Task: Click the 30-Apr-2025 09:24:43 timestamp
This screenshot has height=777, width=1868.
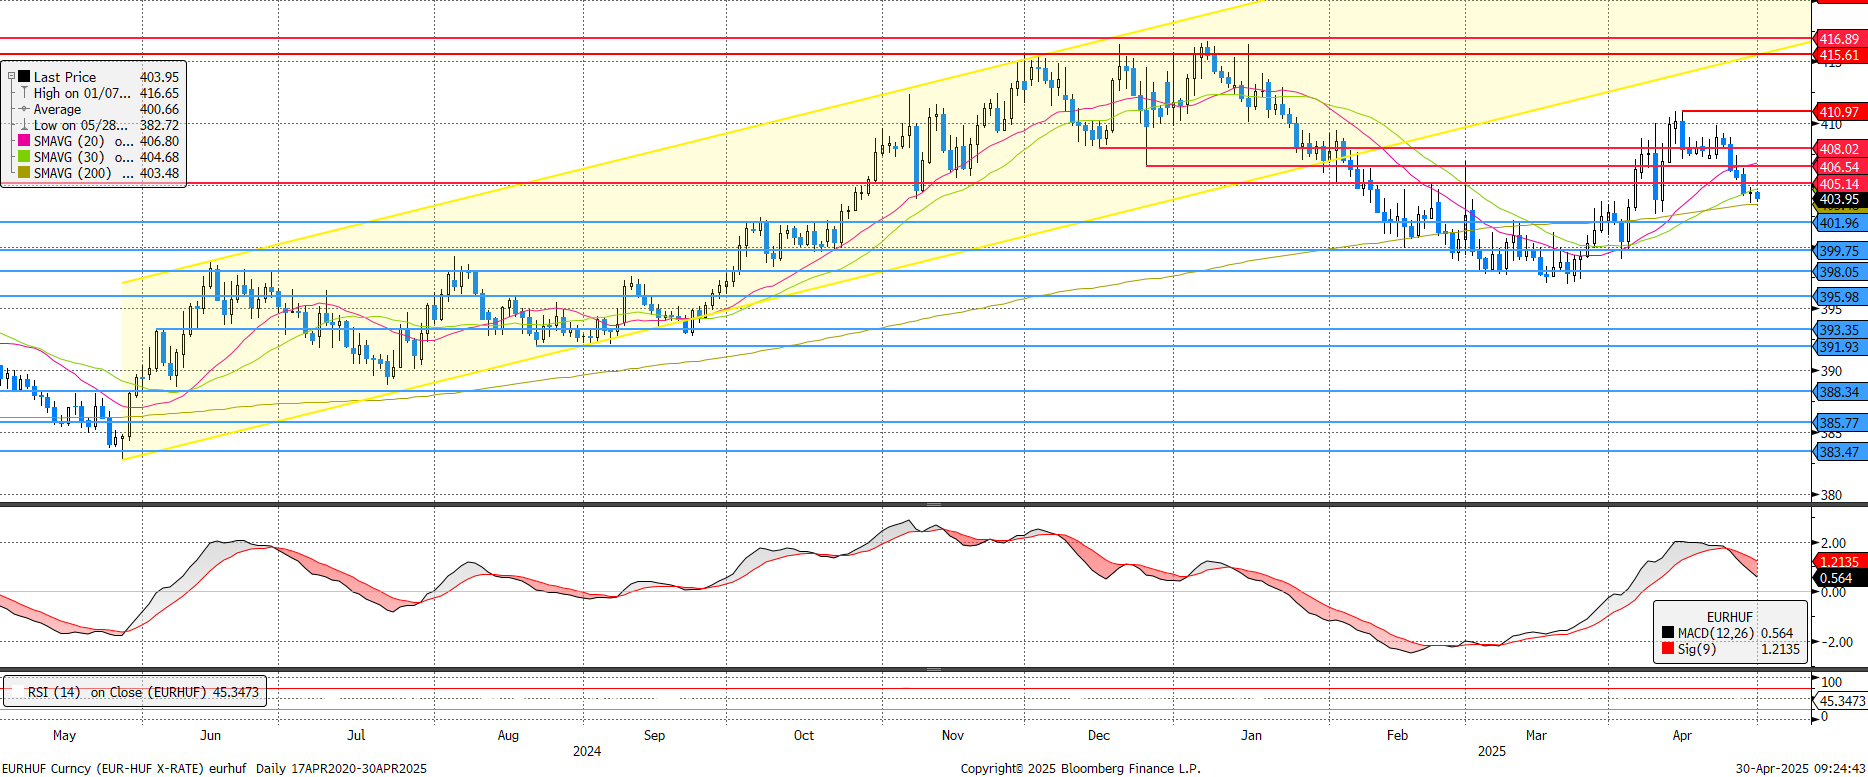Action: point(1800,768)
